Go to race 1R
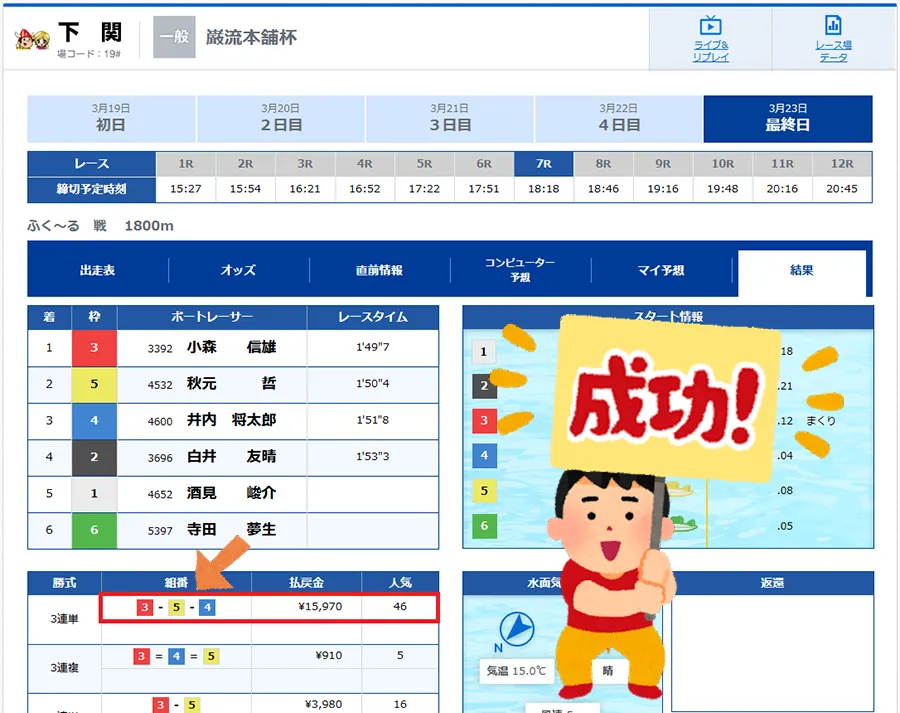Screen dimensions: 900x713 [185, 164]
